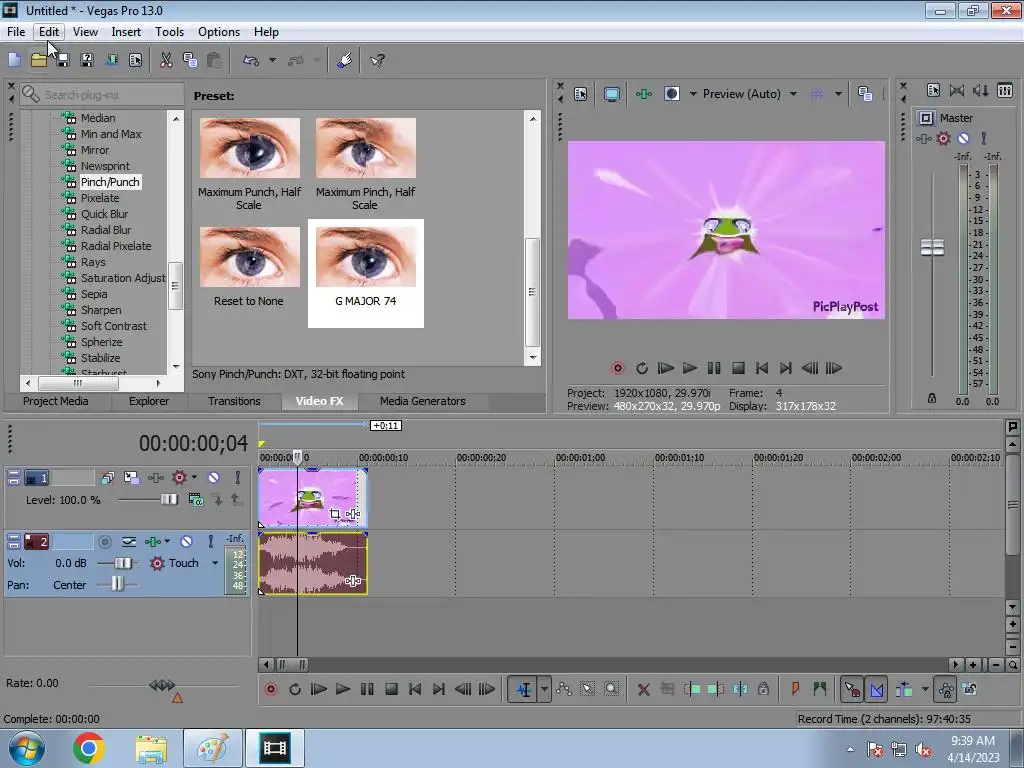Open Track FX icon on video track 1
The image size is (1024, 768).
point(156,478)
